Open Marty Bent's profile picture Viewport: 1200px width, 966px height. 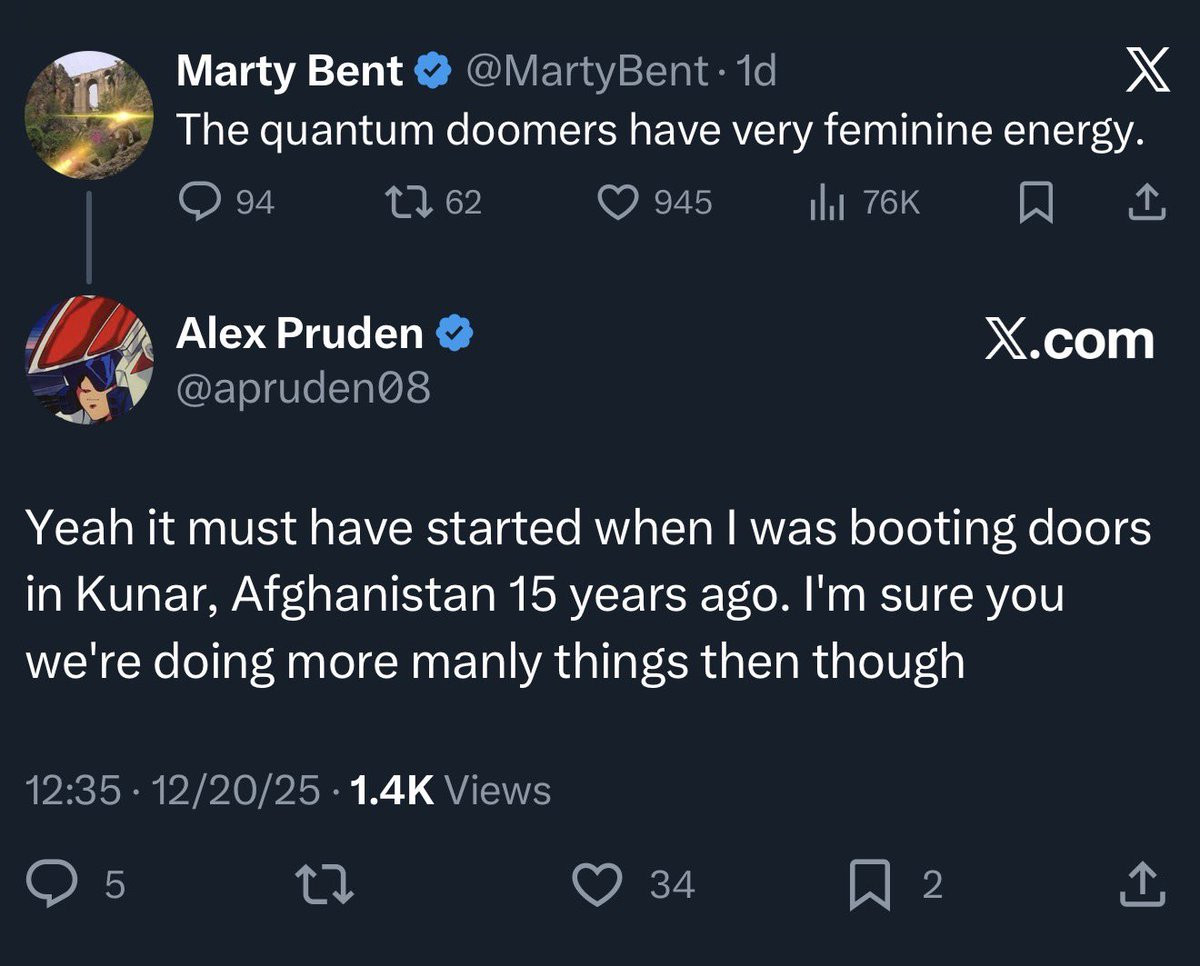[x=88, y=114]
